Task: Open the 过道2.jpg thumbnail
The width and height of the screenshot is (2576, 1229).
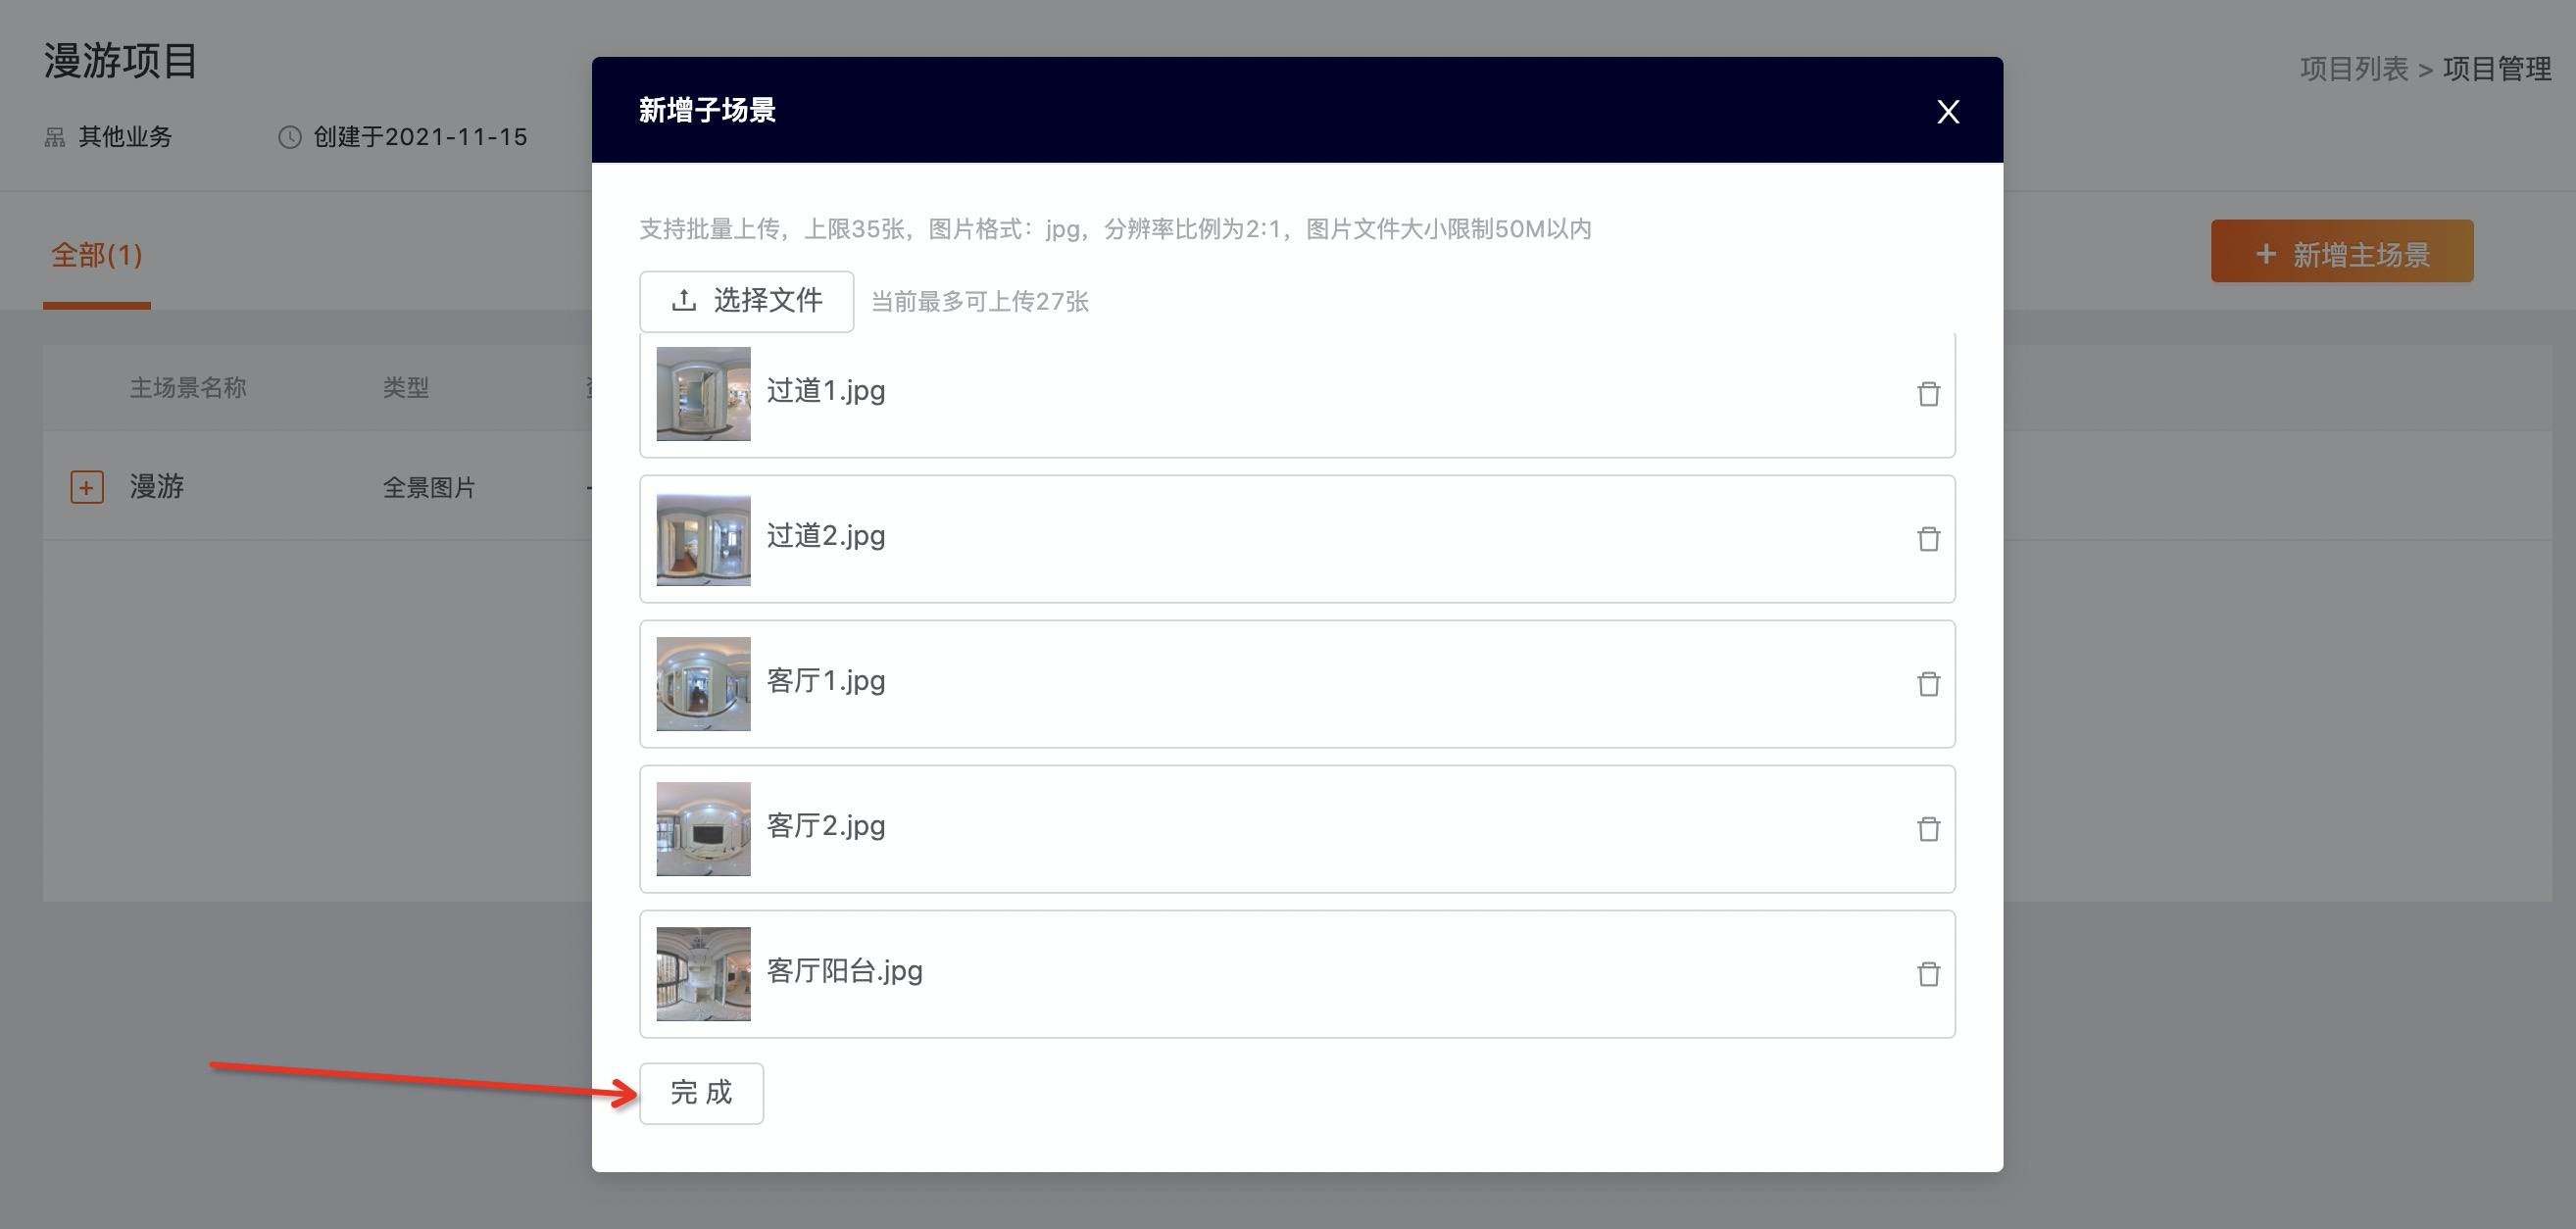Action: click(x=703, y=539)
